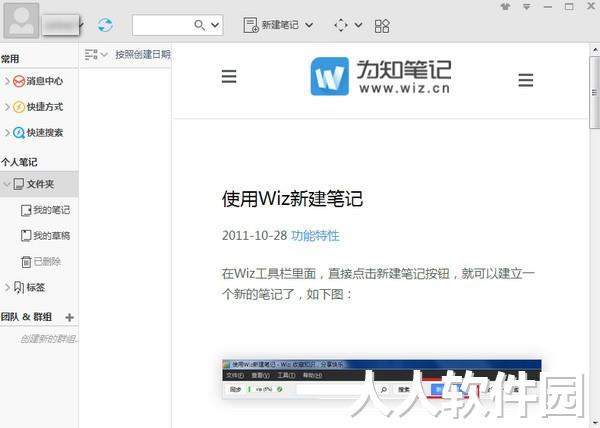
Task: Click 创建新的群组 link
Action: point(49,339)
